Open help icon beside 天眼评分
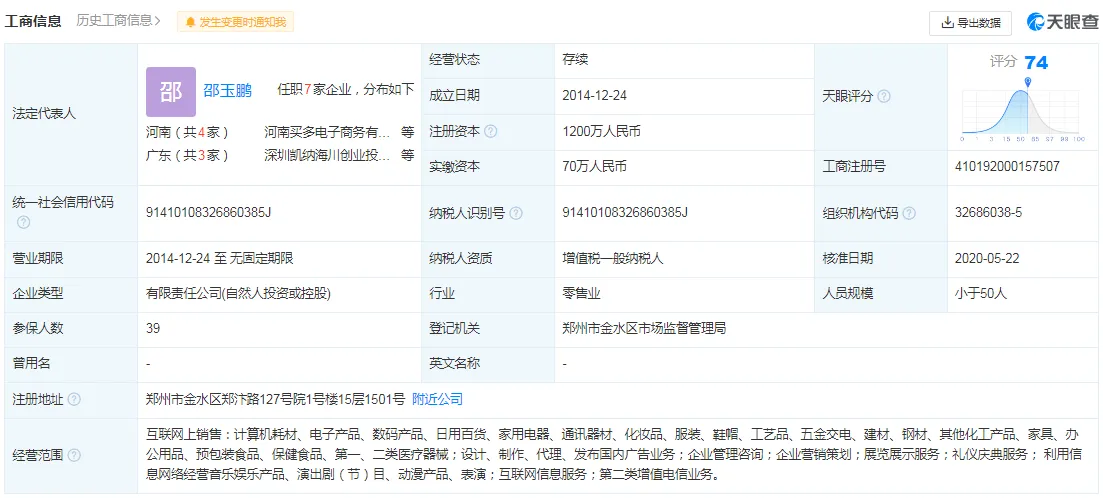This screenshot has width=1103, height=498. click(884, 96)
